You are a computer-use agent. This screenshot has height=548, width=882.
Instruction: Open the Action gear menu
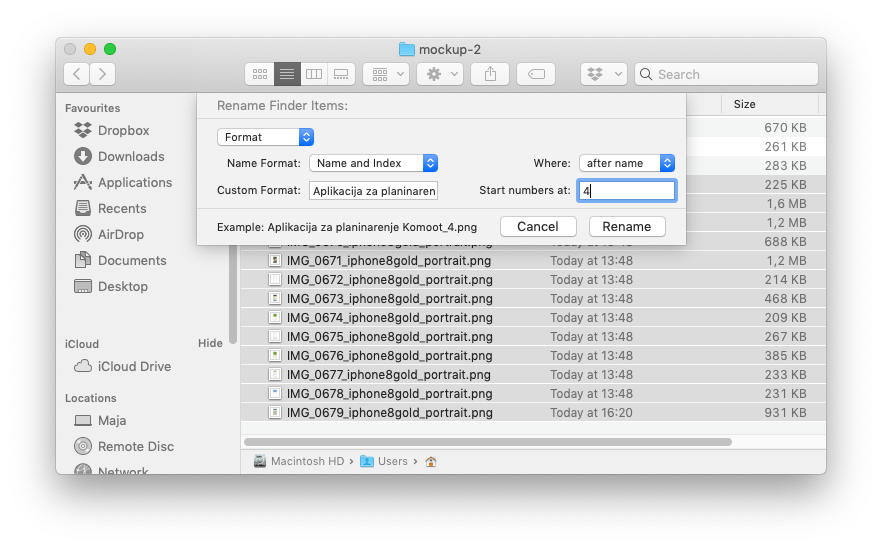click(x=440, y=74)
